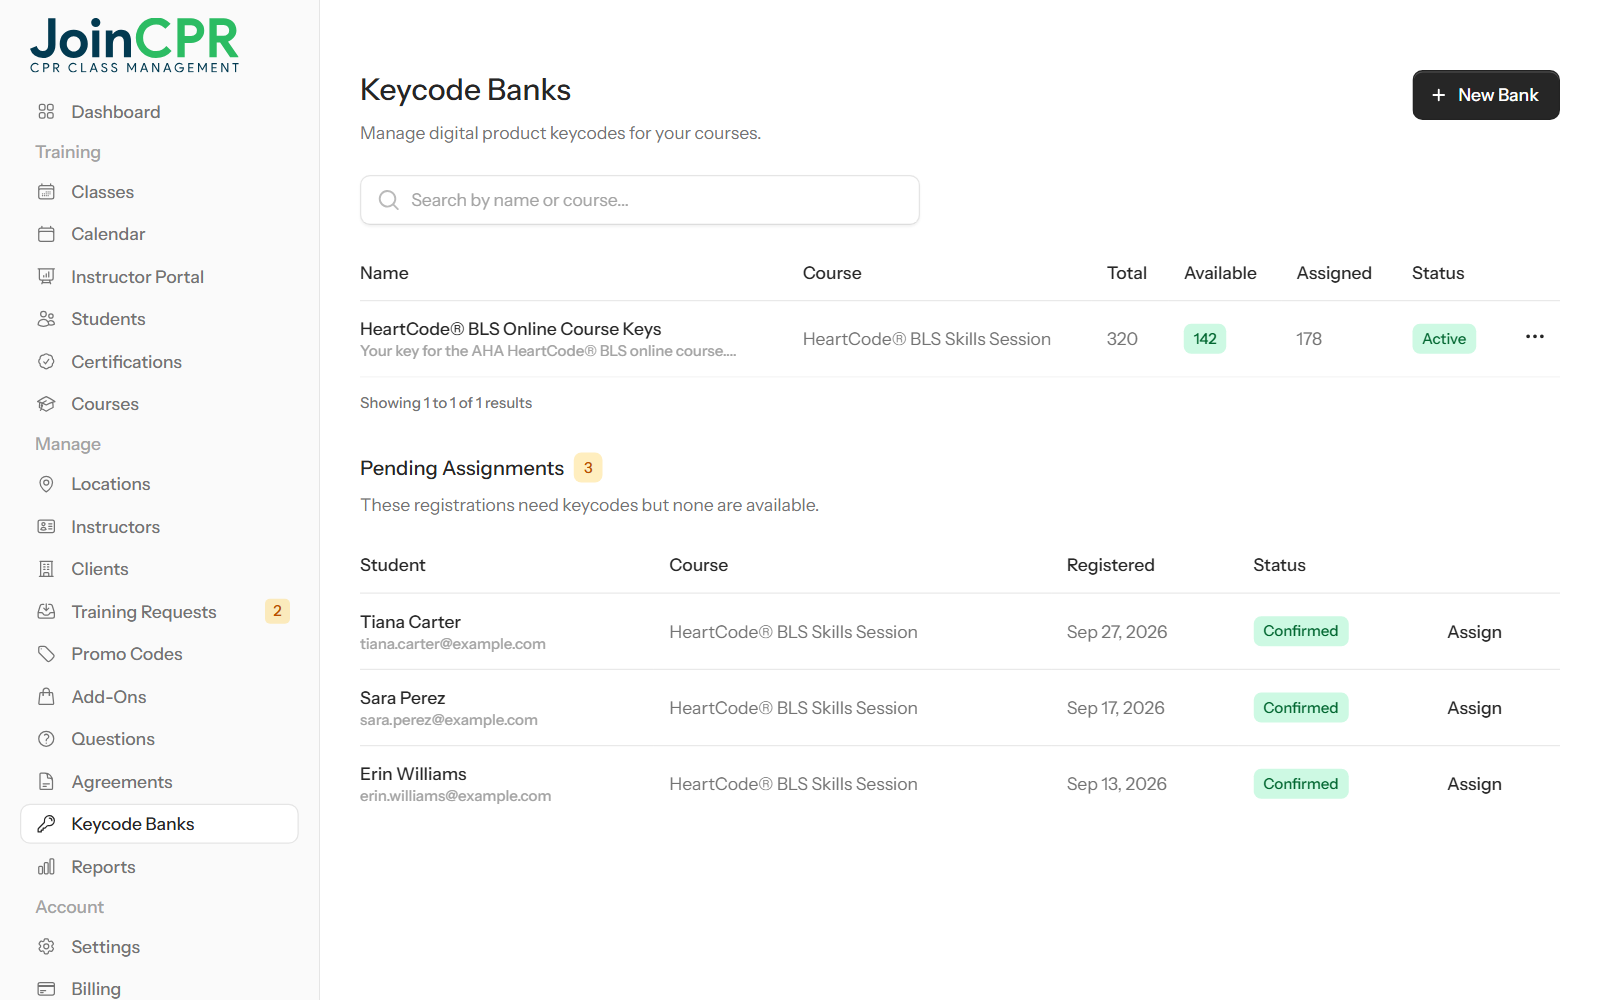Click the Total value 320
The image size is (1600, 1000).
pos(1122,339)
